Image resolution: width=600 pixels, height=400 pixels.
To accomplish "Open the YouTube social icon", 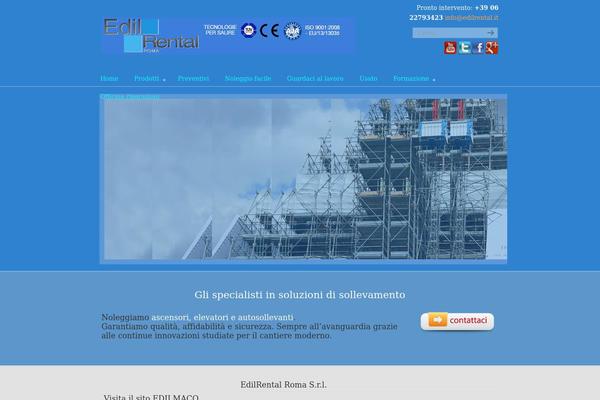I will (450, 48).
